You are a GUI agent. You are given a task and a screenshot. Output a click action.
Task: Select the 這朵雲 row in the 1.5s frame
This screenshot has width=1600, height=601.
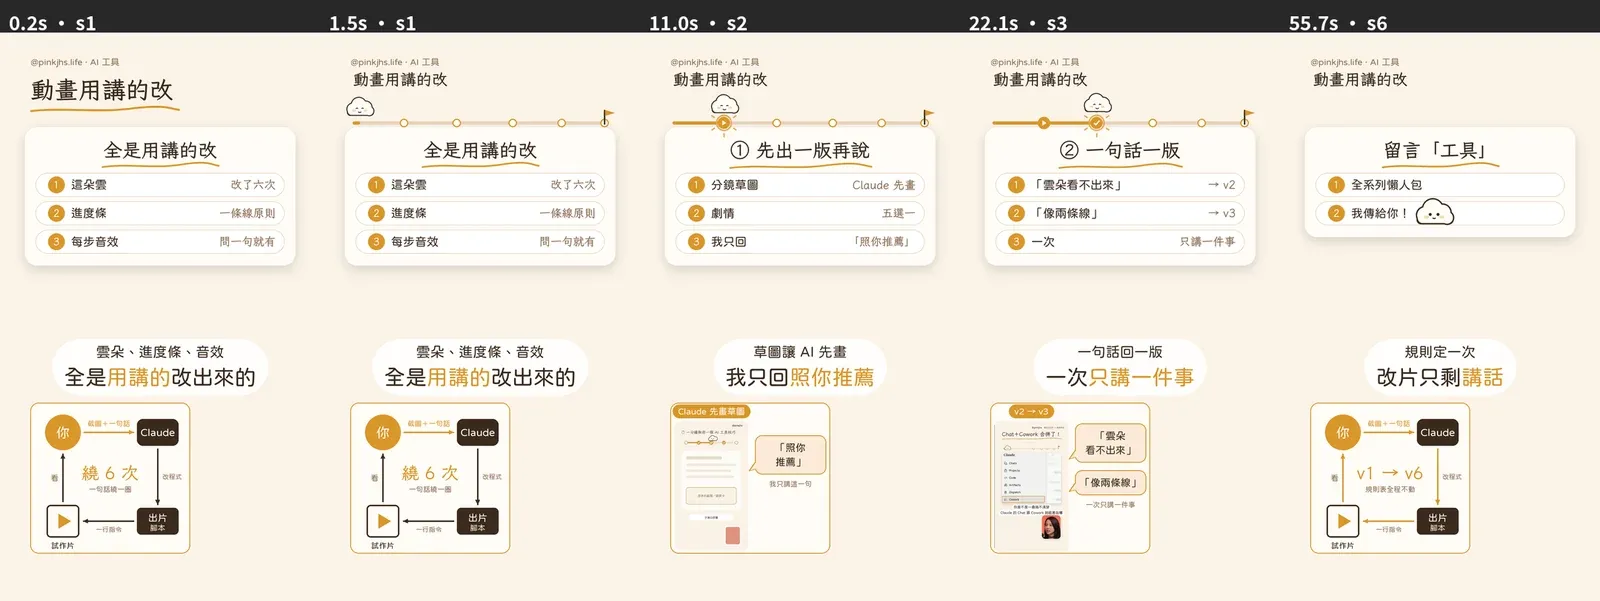point(480,185)
